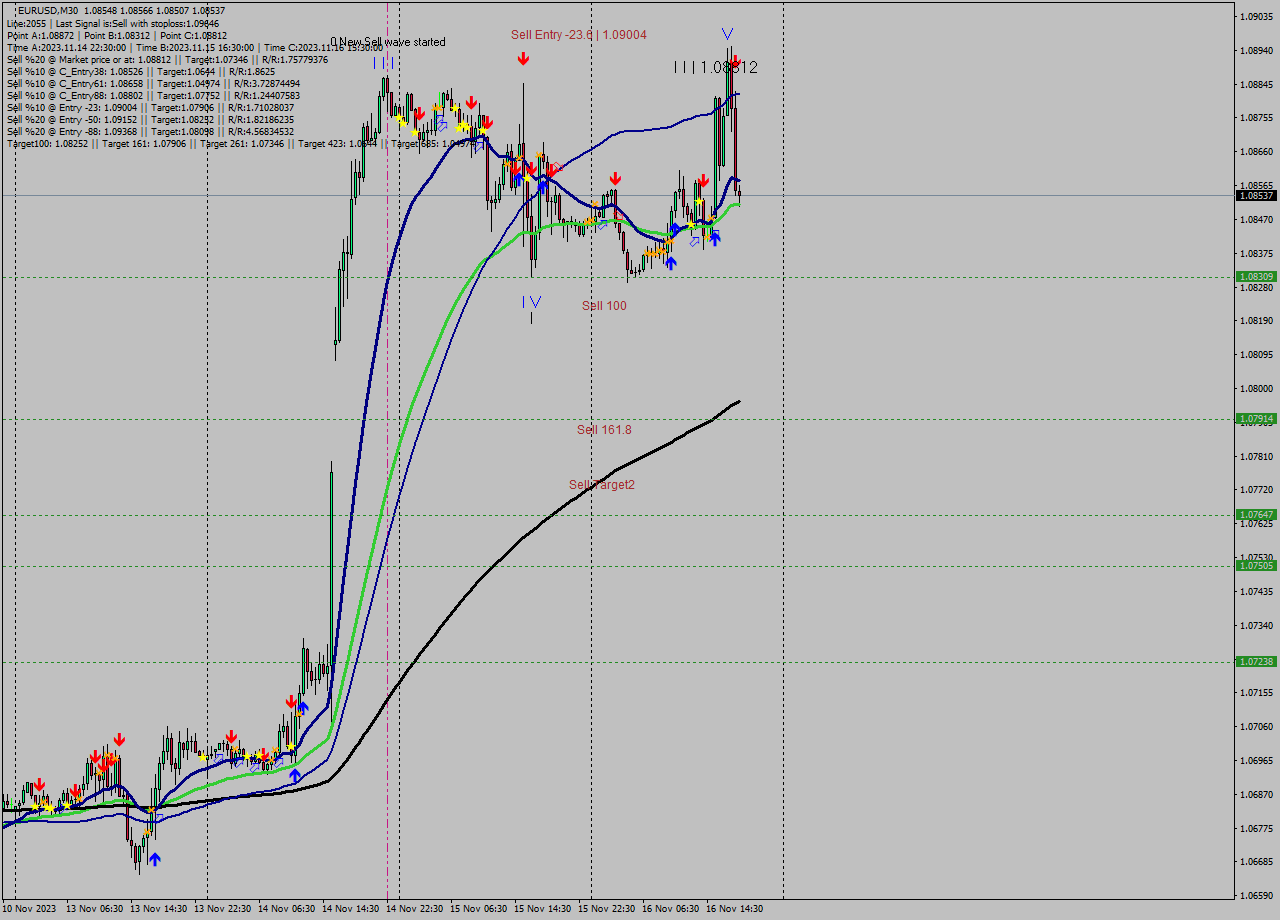Click '15 Nov 14:30' on time axis
This screenshot has width=1280, height=920.
pos(543,909)
